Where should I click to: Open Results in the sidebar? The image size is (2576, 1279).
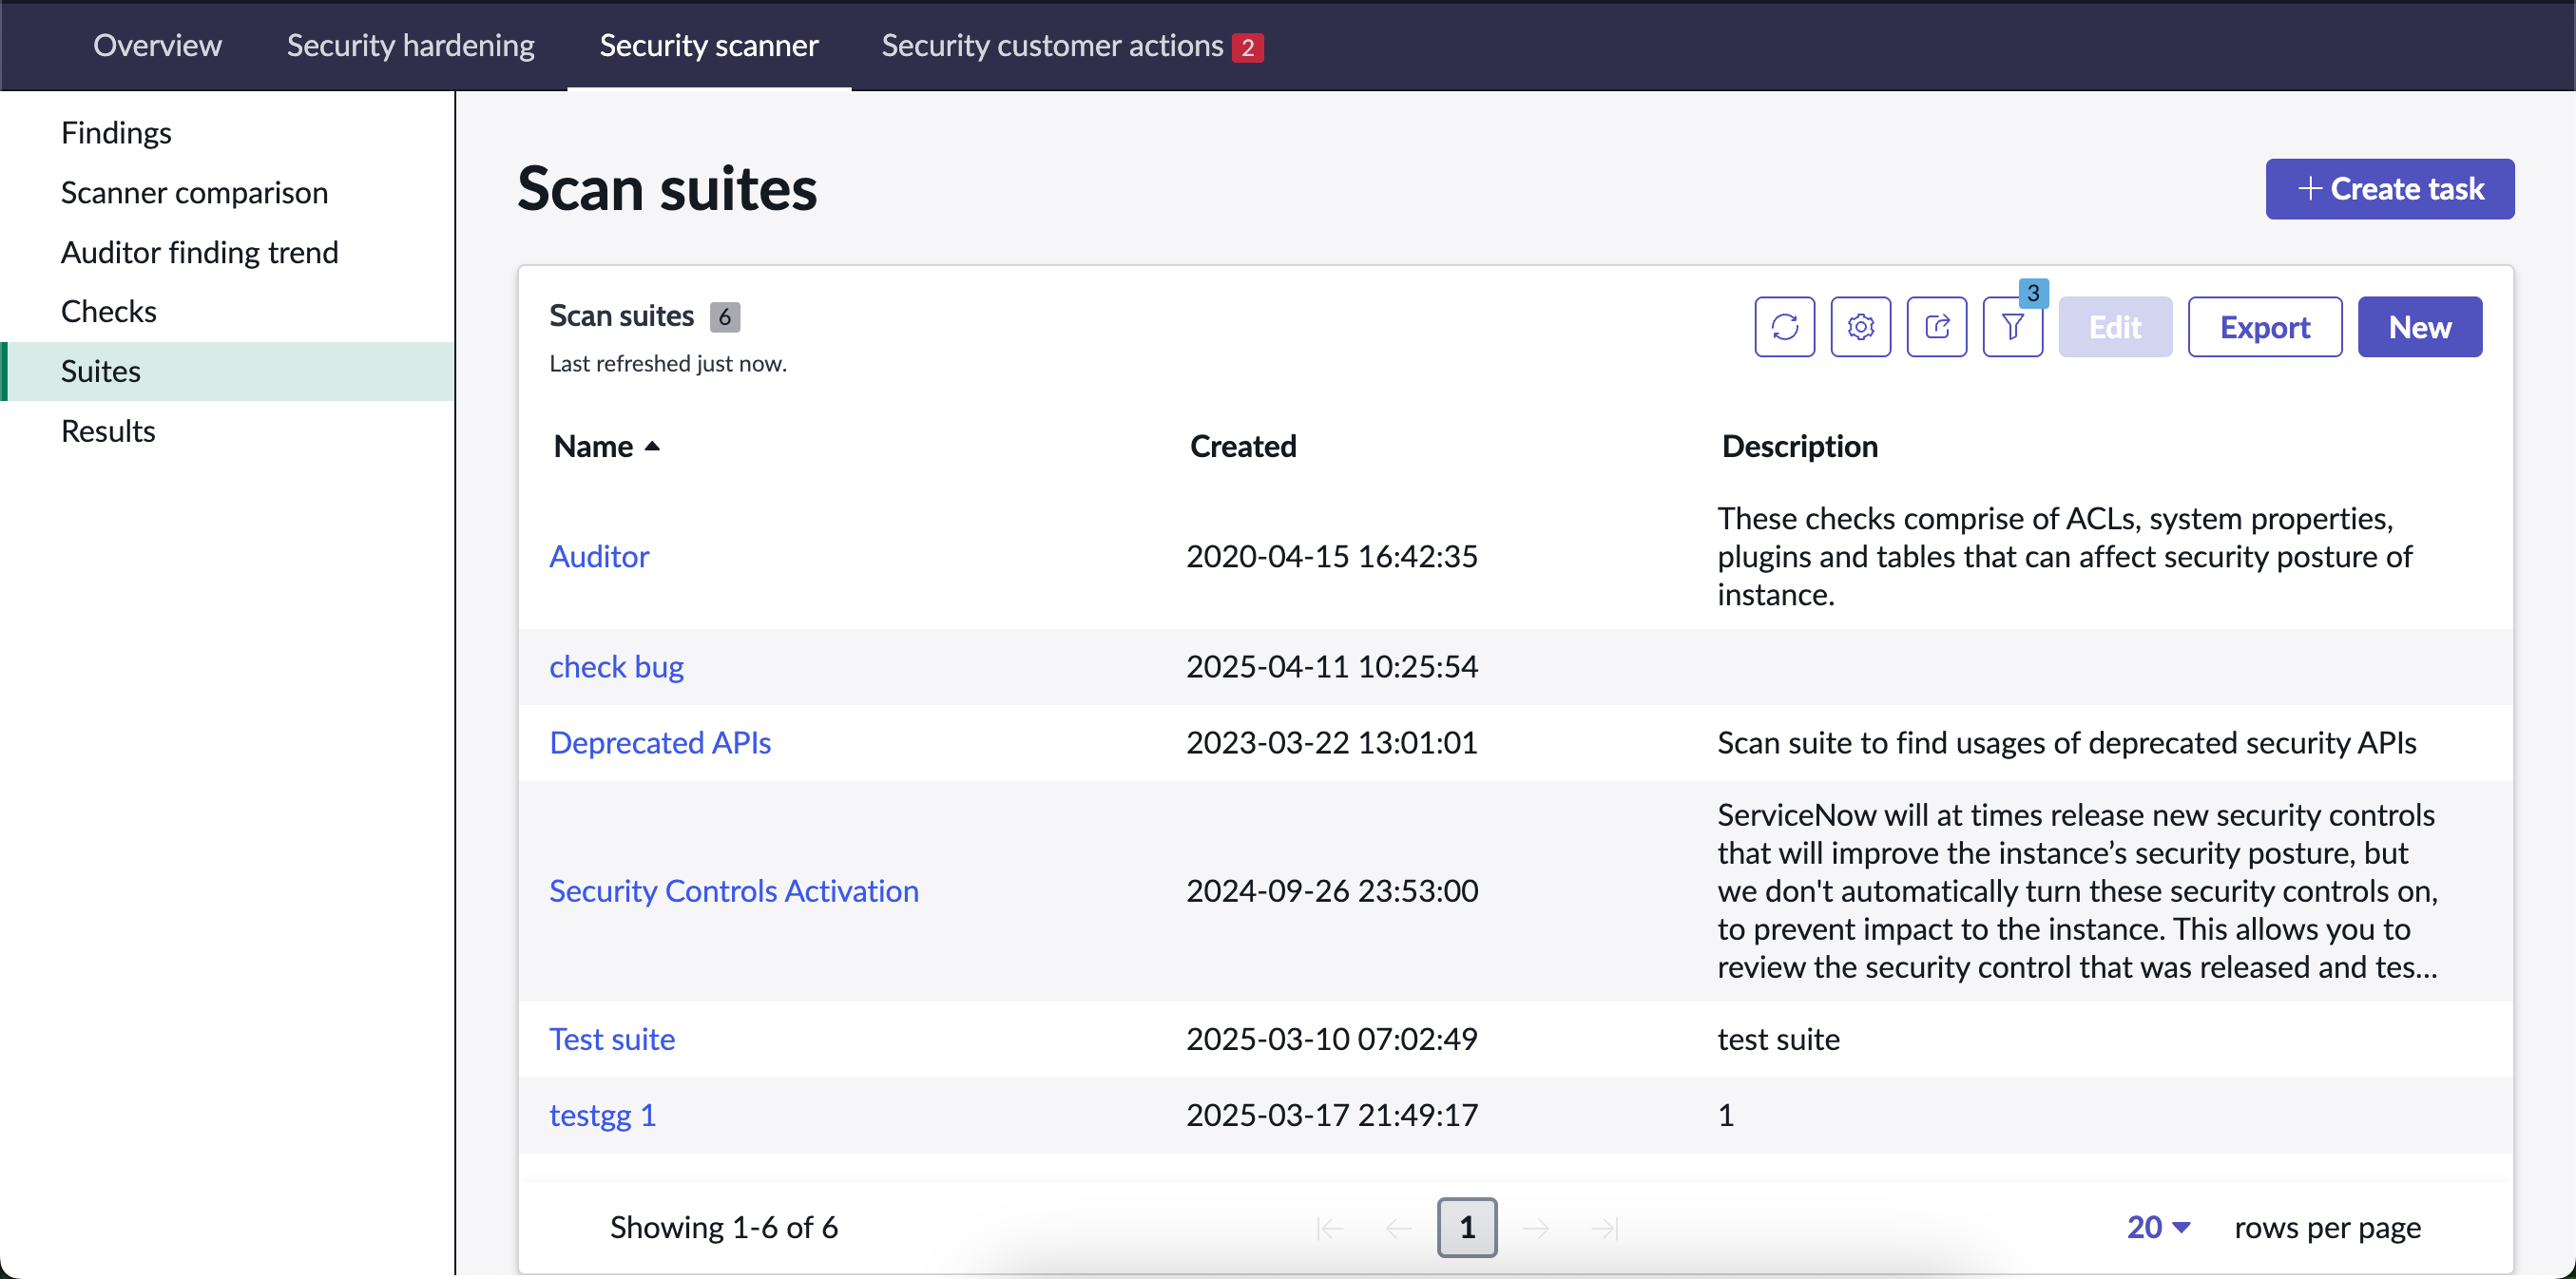pos(108,431)
